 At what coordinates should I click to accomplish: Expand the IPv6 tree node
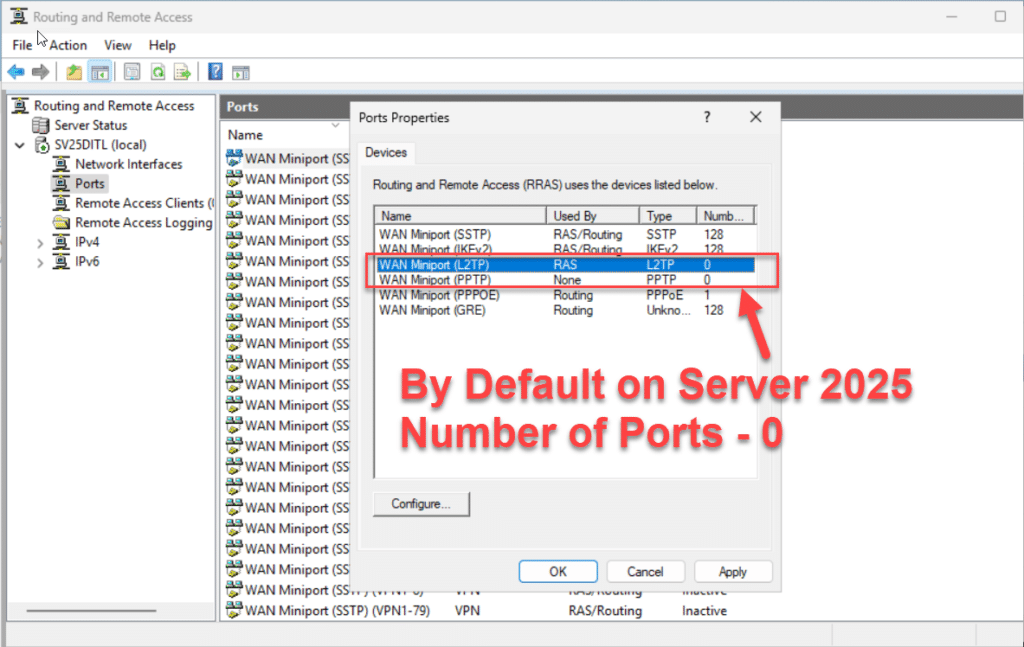pyautogui.click(x=40, y=261)
